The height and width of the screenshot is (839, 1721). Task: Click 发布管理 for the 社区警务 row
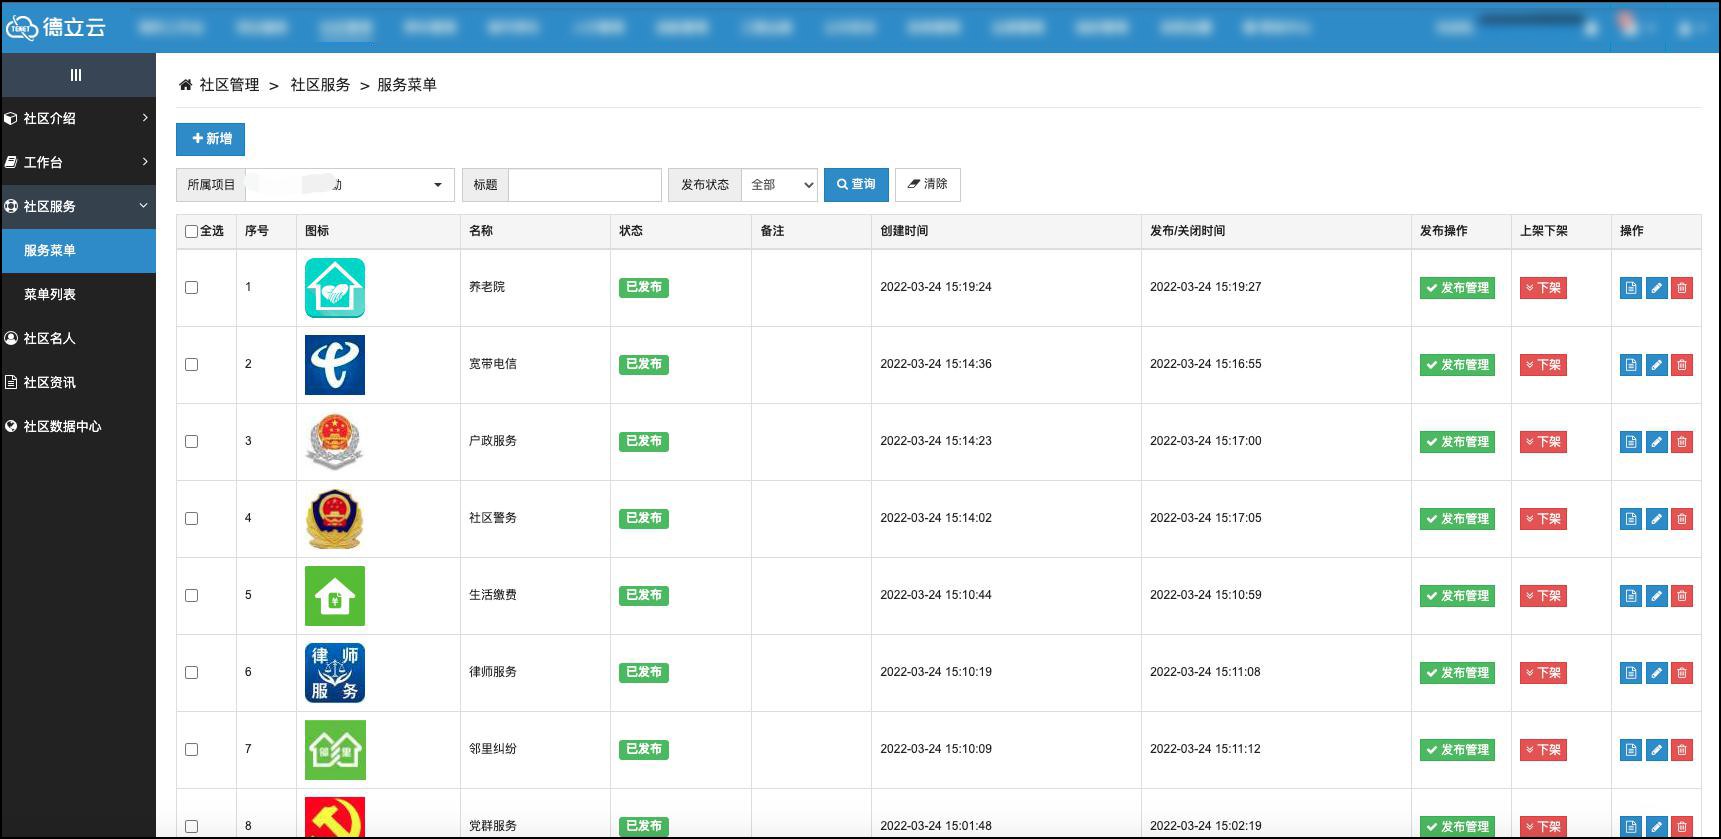pos(1457,519)
